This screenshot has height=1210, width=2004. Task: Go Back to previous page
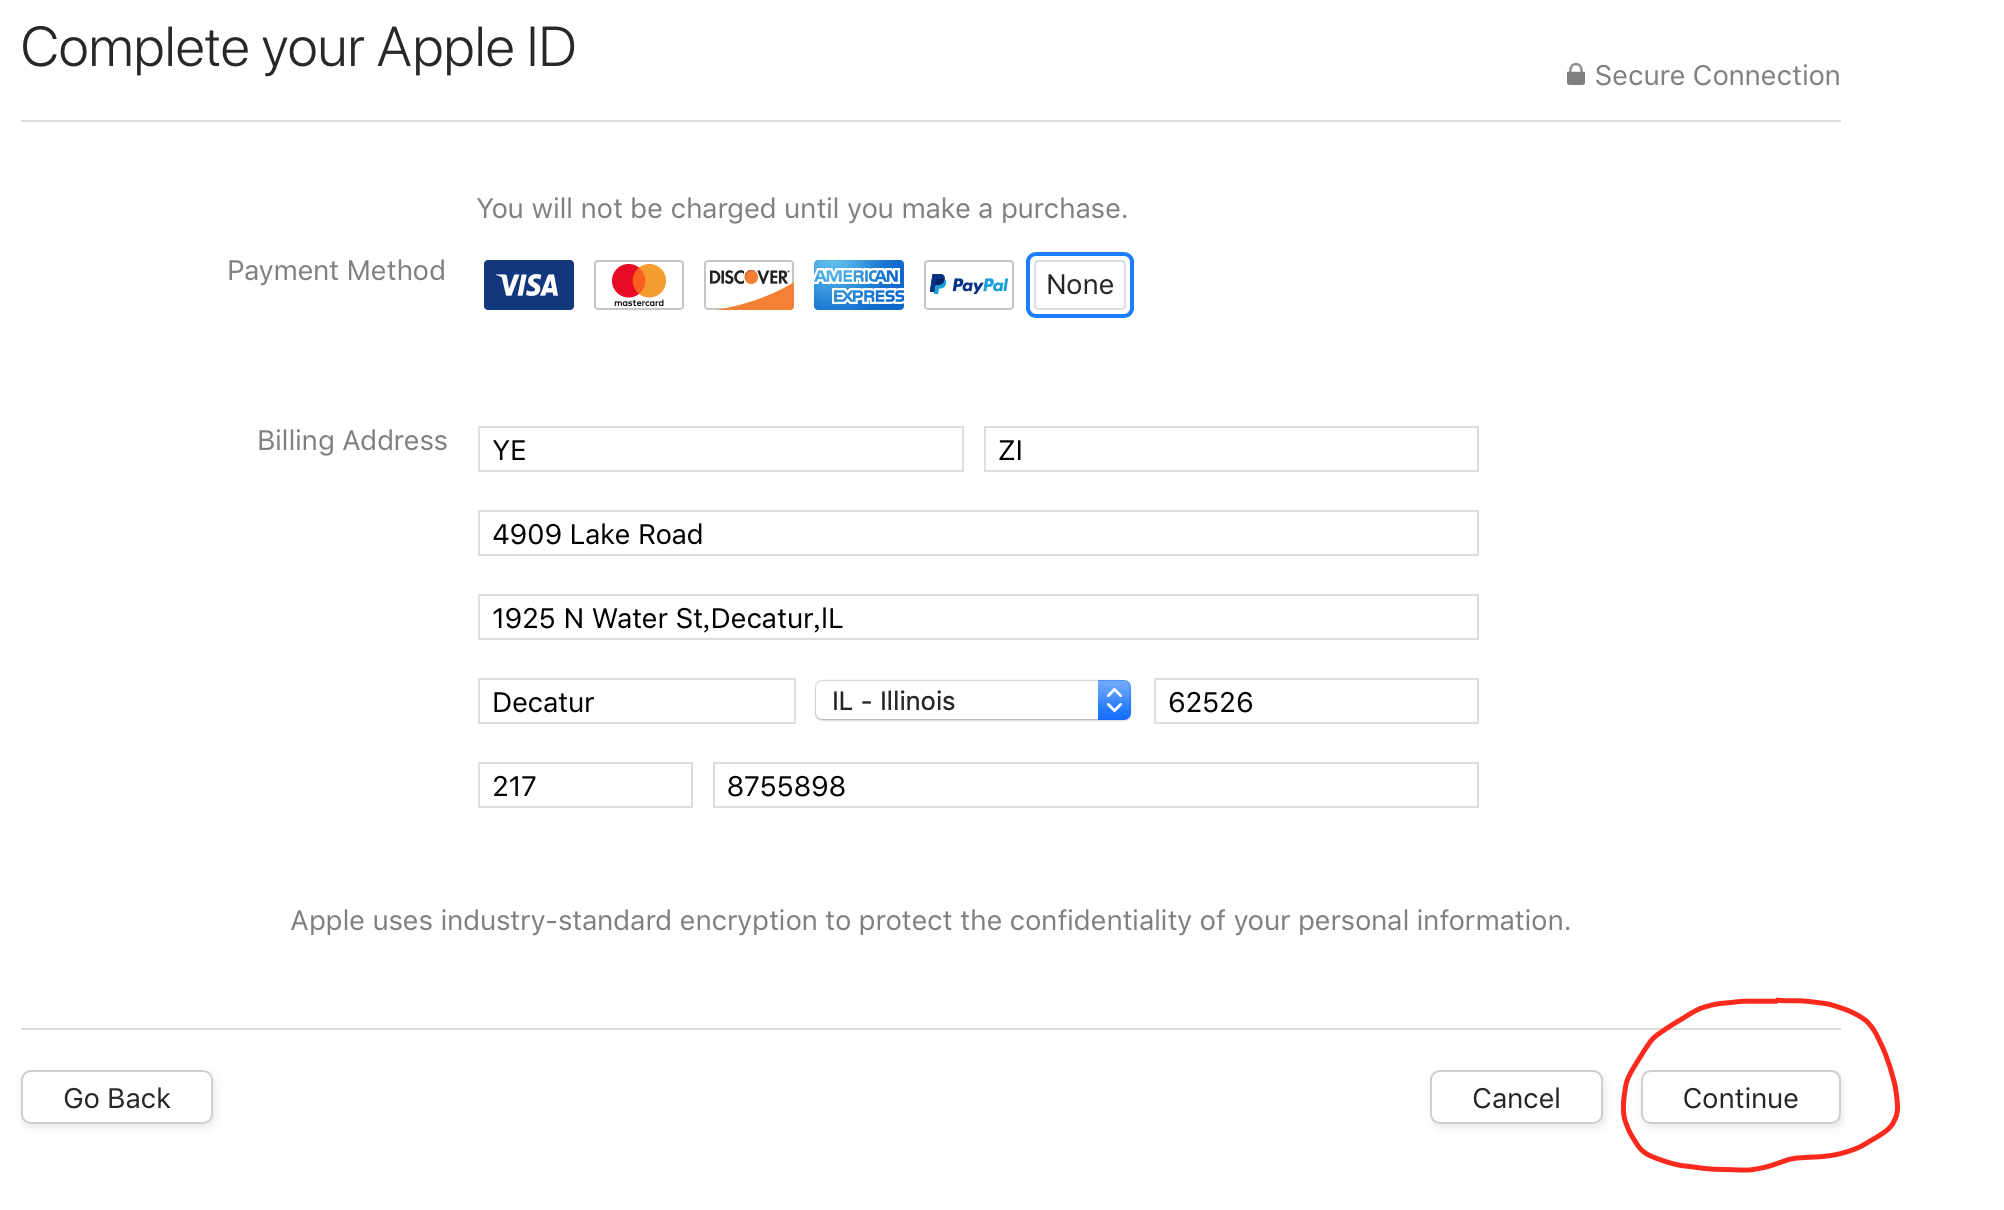(117, 1097)
